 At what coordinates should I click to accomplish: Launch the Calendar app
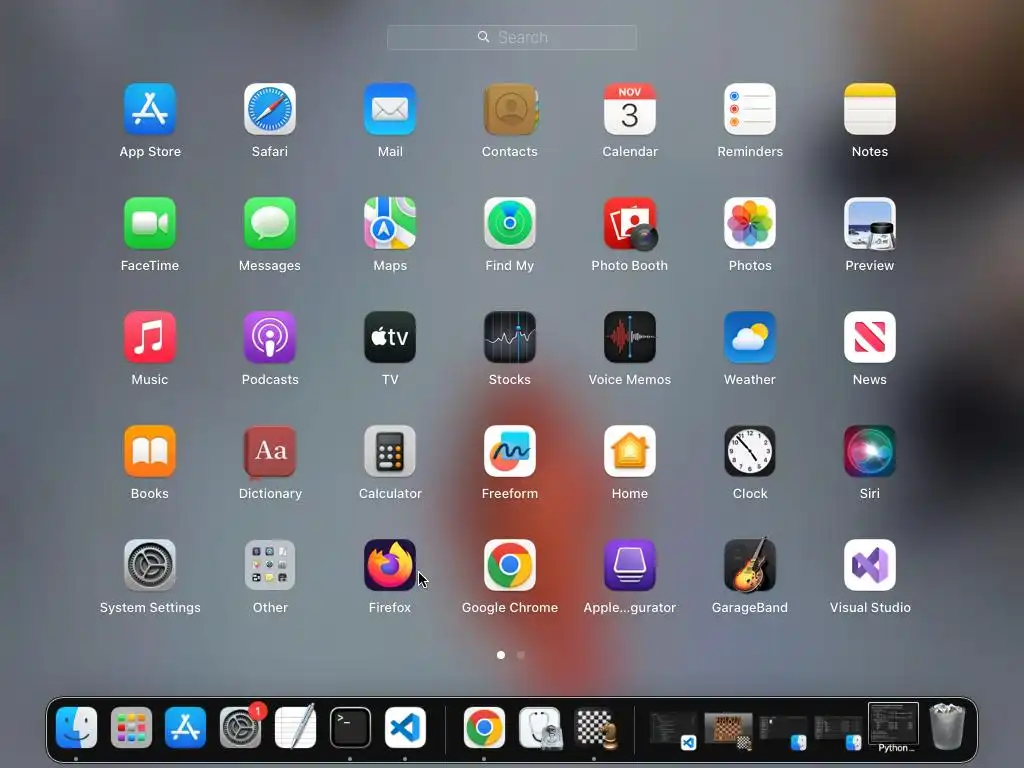pos(630,109)
